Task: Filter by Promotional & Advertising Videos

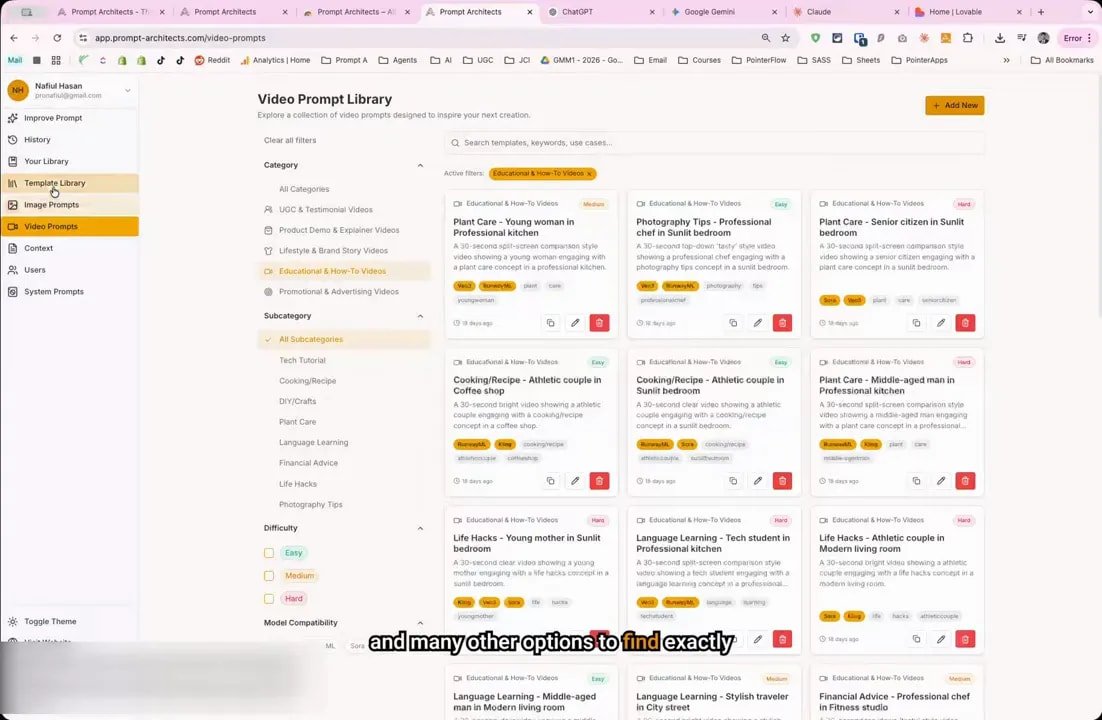Action: point(344,292)
